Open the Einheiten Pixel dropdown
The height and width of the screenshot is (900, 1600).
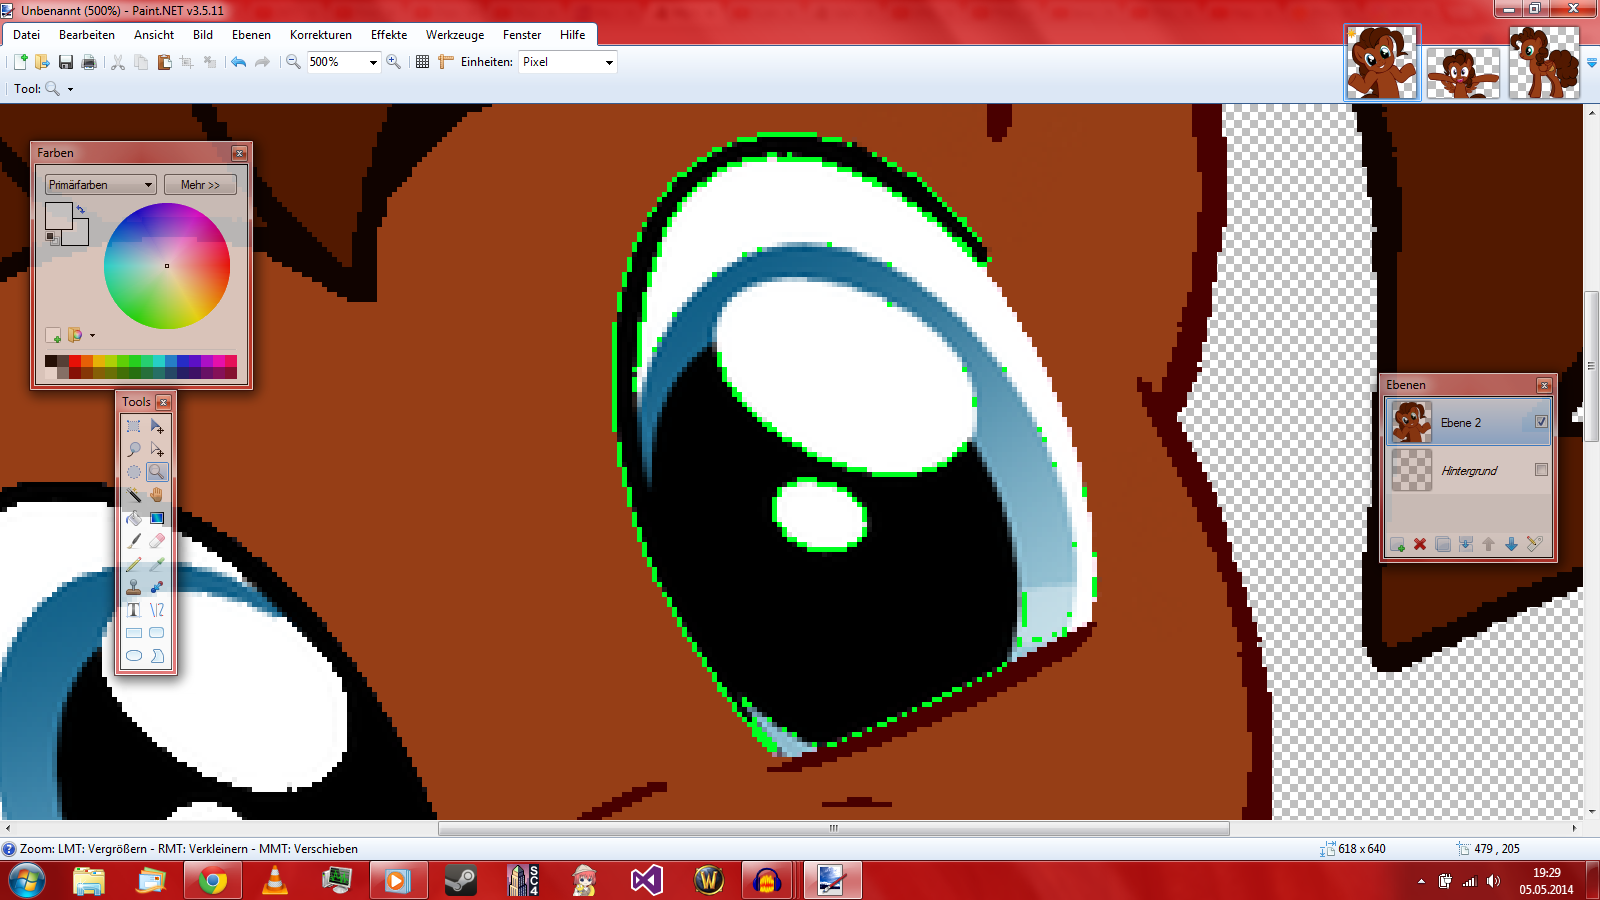point(609,62)
